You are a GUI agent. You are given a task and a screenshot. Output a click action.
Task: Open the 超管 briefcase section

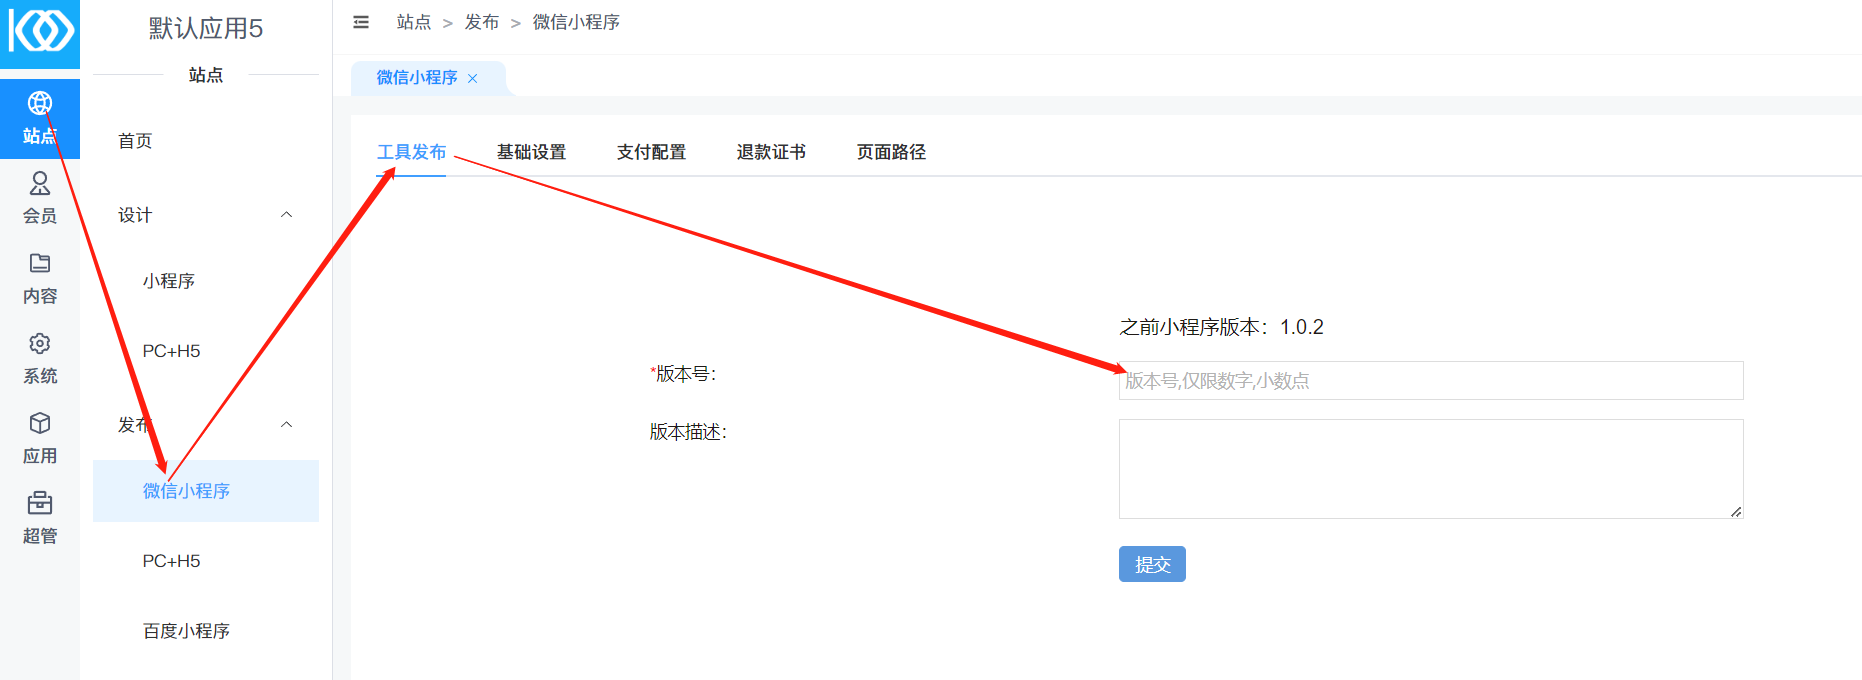(40, 518)
